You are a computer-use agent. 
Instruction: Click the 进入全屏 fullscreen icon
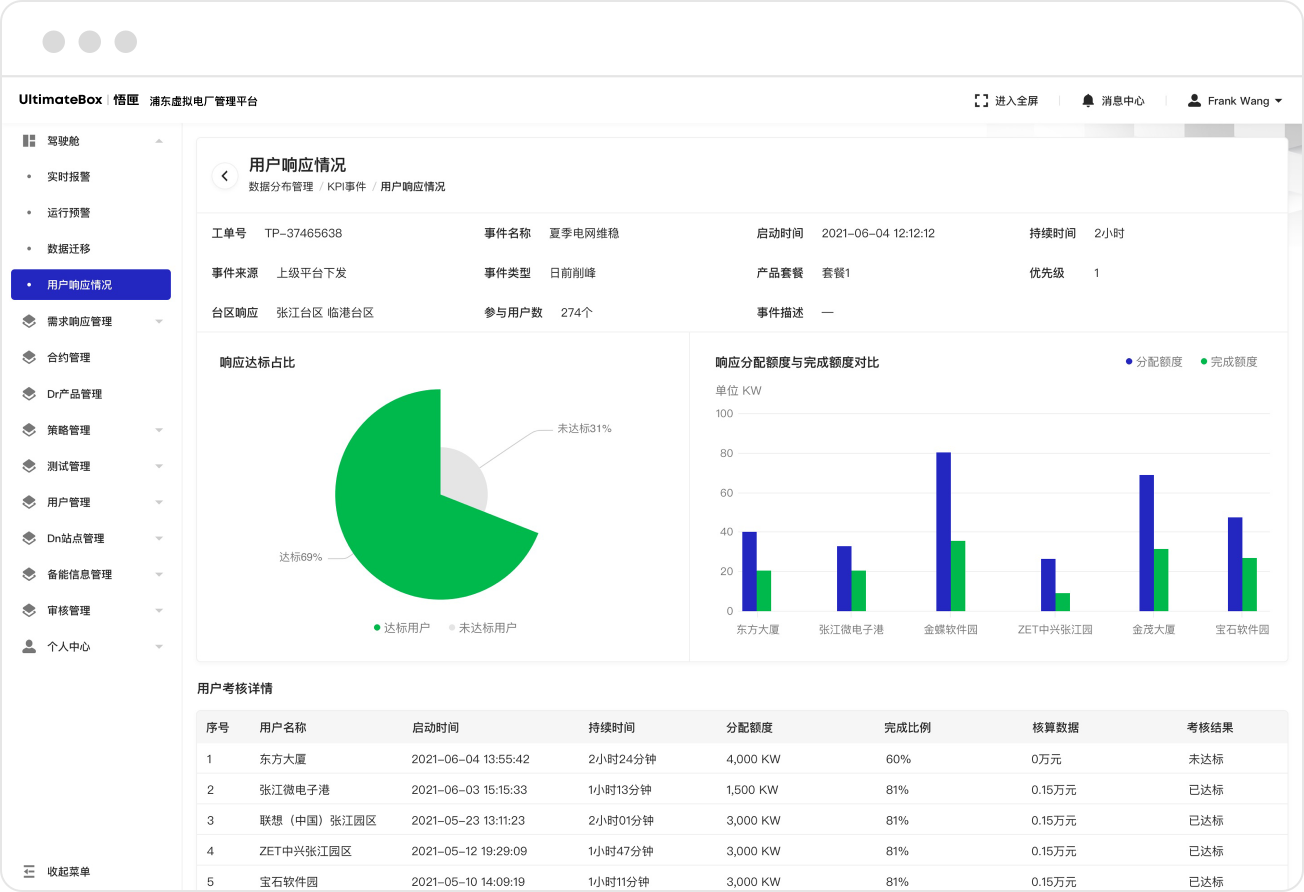tap(981, 100)
